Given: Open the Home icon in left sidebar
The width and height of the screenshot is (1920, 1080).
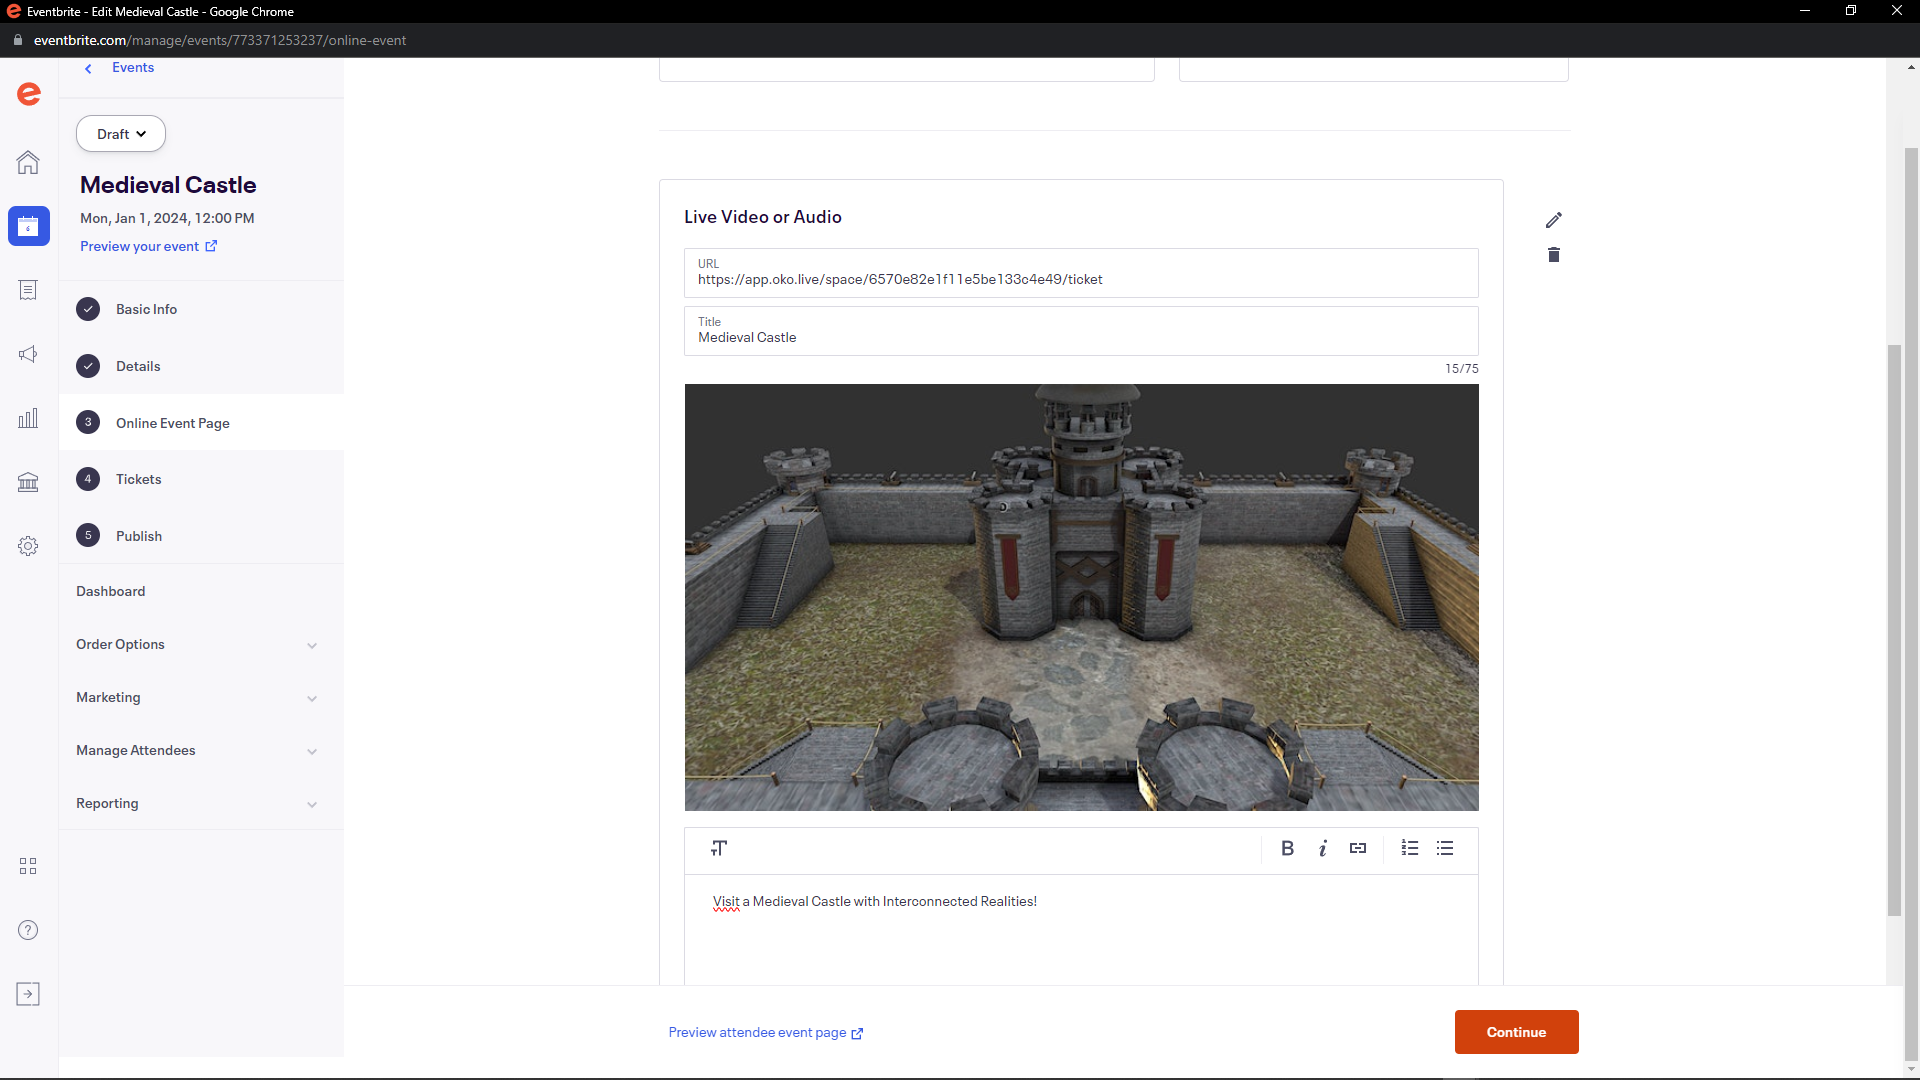Looking at the screenshot, I should (x=28, y=162).
